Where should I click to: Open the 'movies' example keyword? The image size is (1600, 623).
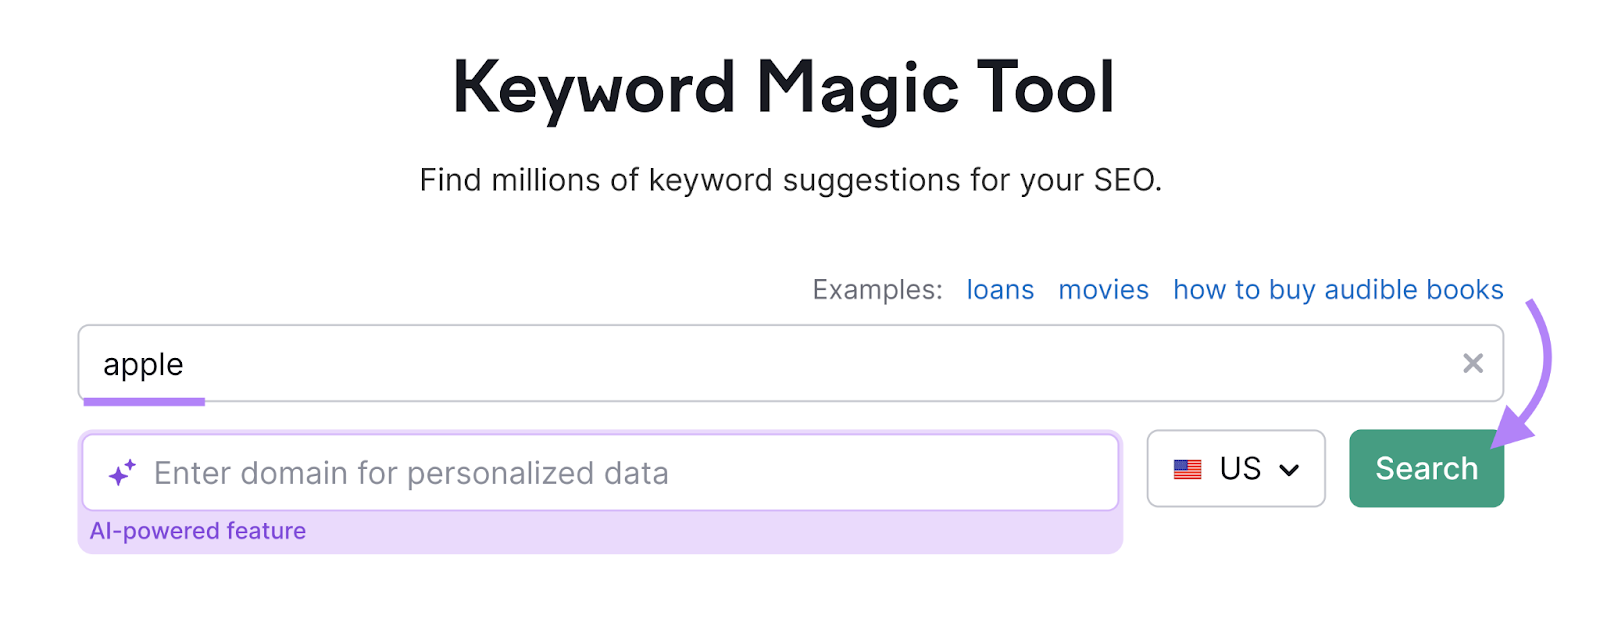pos(1102,290)
